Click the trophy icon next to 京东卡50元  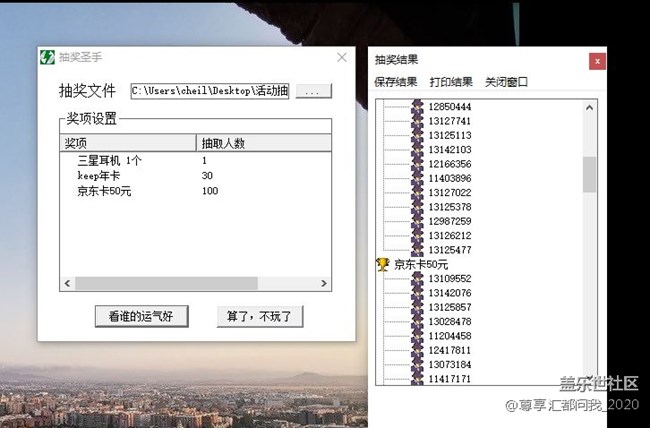click(383, 264)
